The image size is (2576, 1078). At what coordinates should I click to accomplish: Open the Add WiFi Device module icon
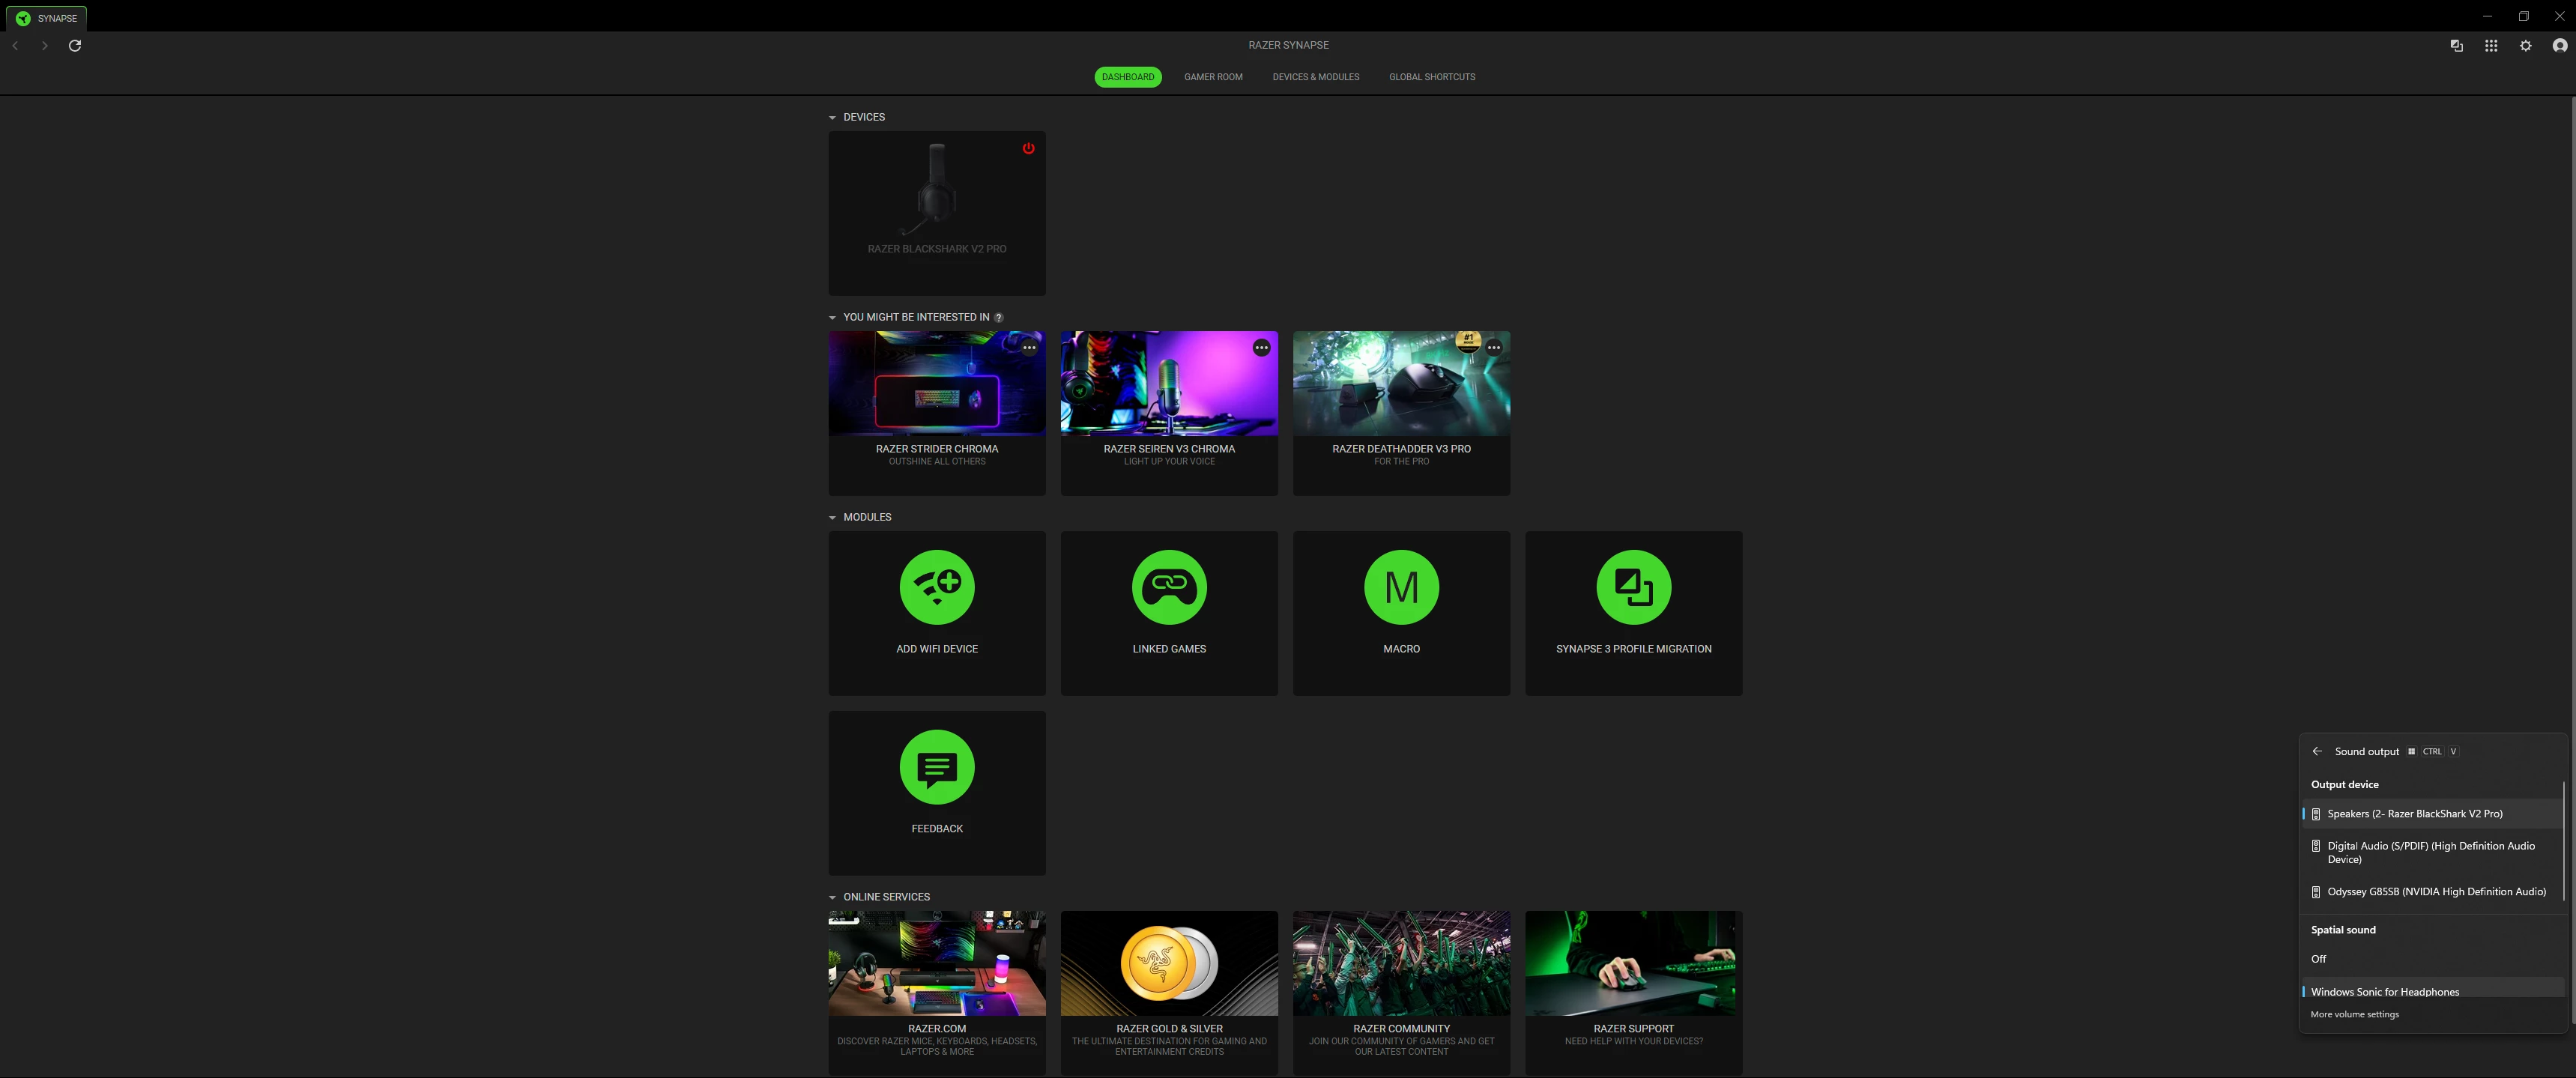click(x=936, y=587)
